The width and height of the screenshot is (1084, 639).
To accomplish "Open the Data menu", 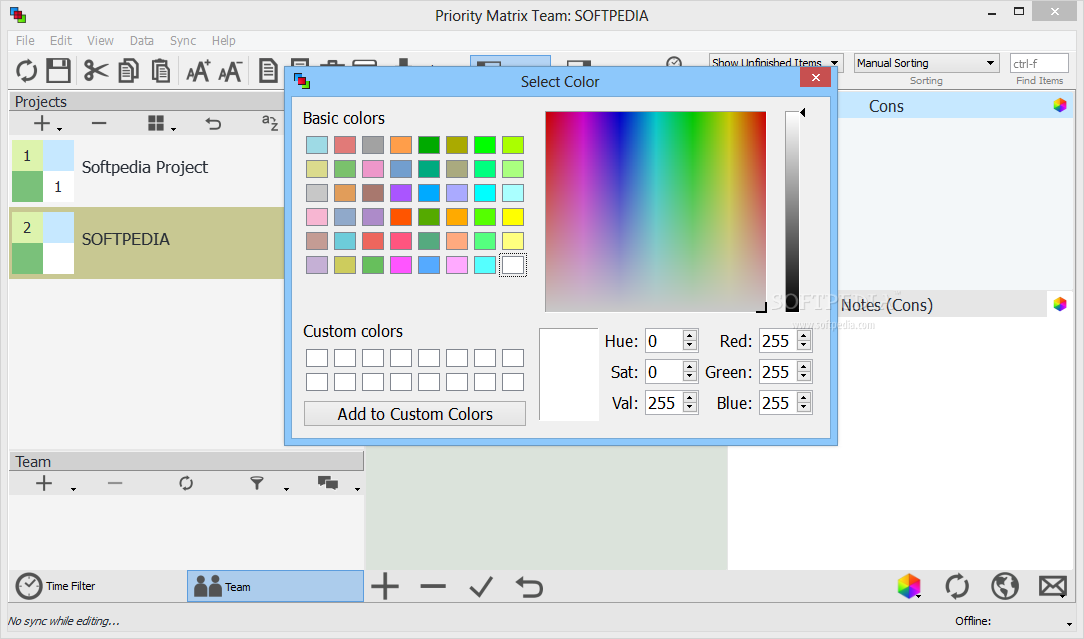I will tap(142, 41).
